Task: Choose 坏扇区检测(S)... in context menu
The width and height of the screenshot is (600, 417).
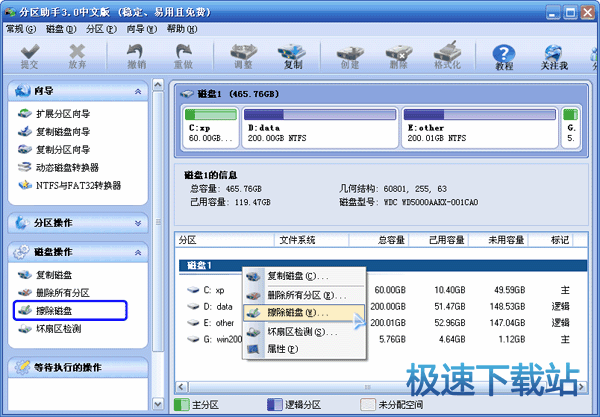Action: tap(304, 332)
